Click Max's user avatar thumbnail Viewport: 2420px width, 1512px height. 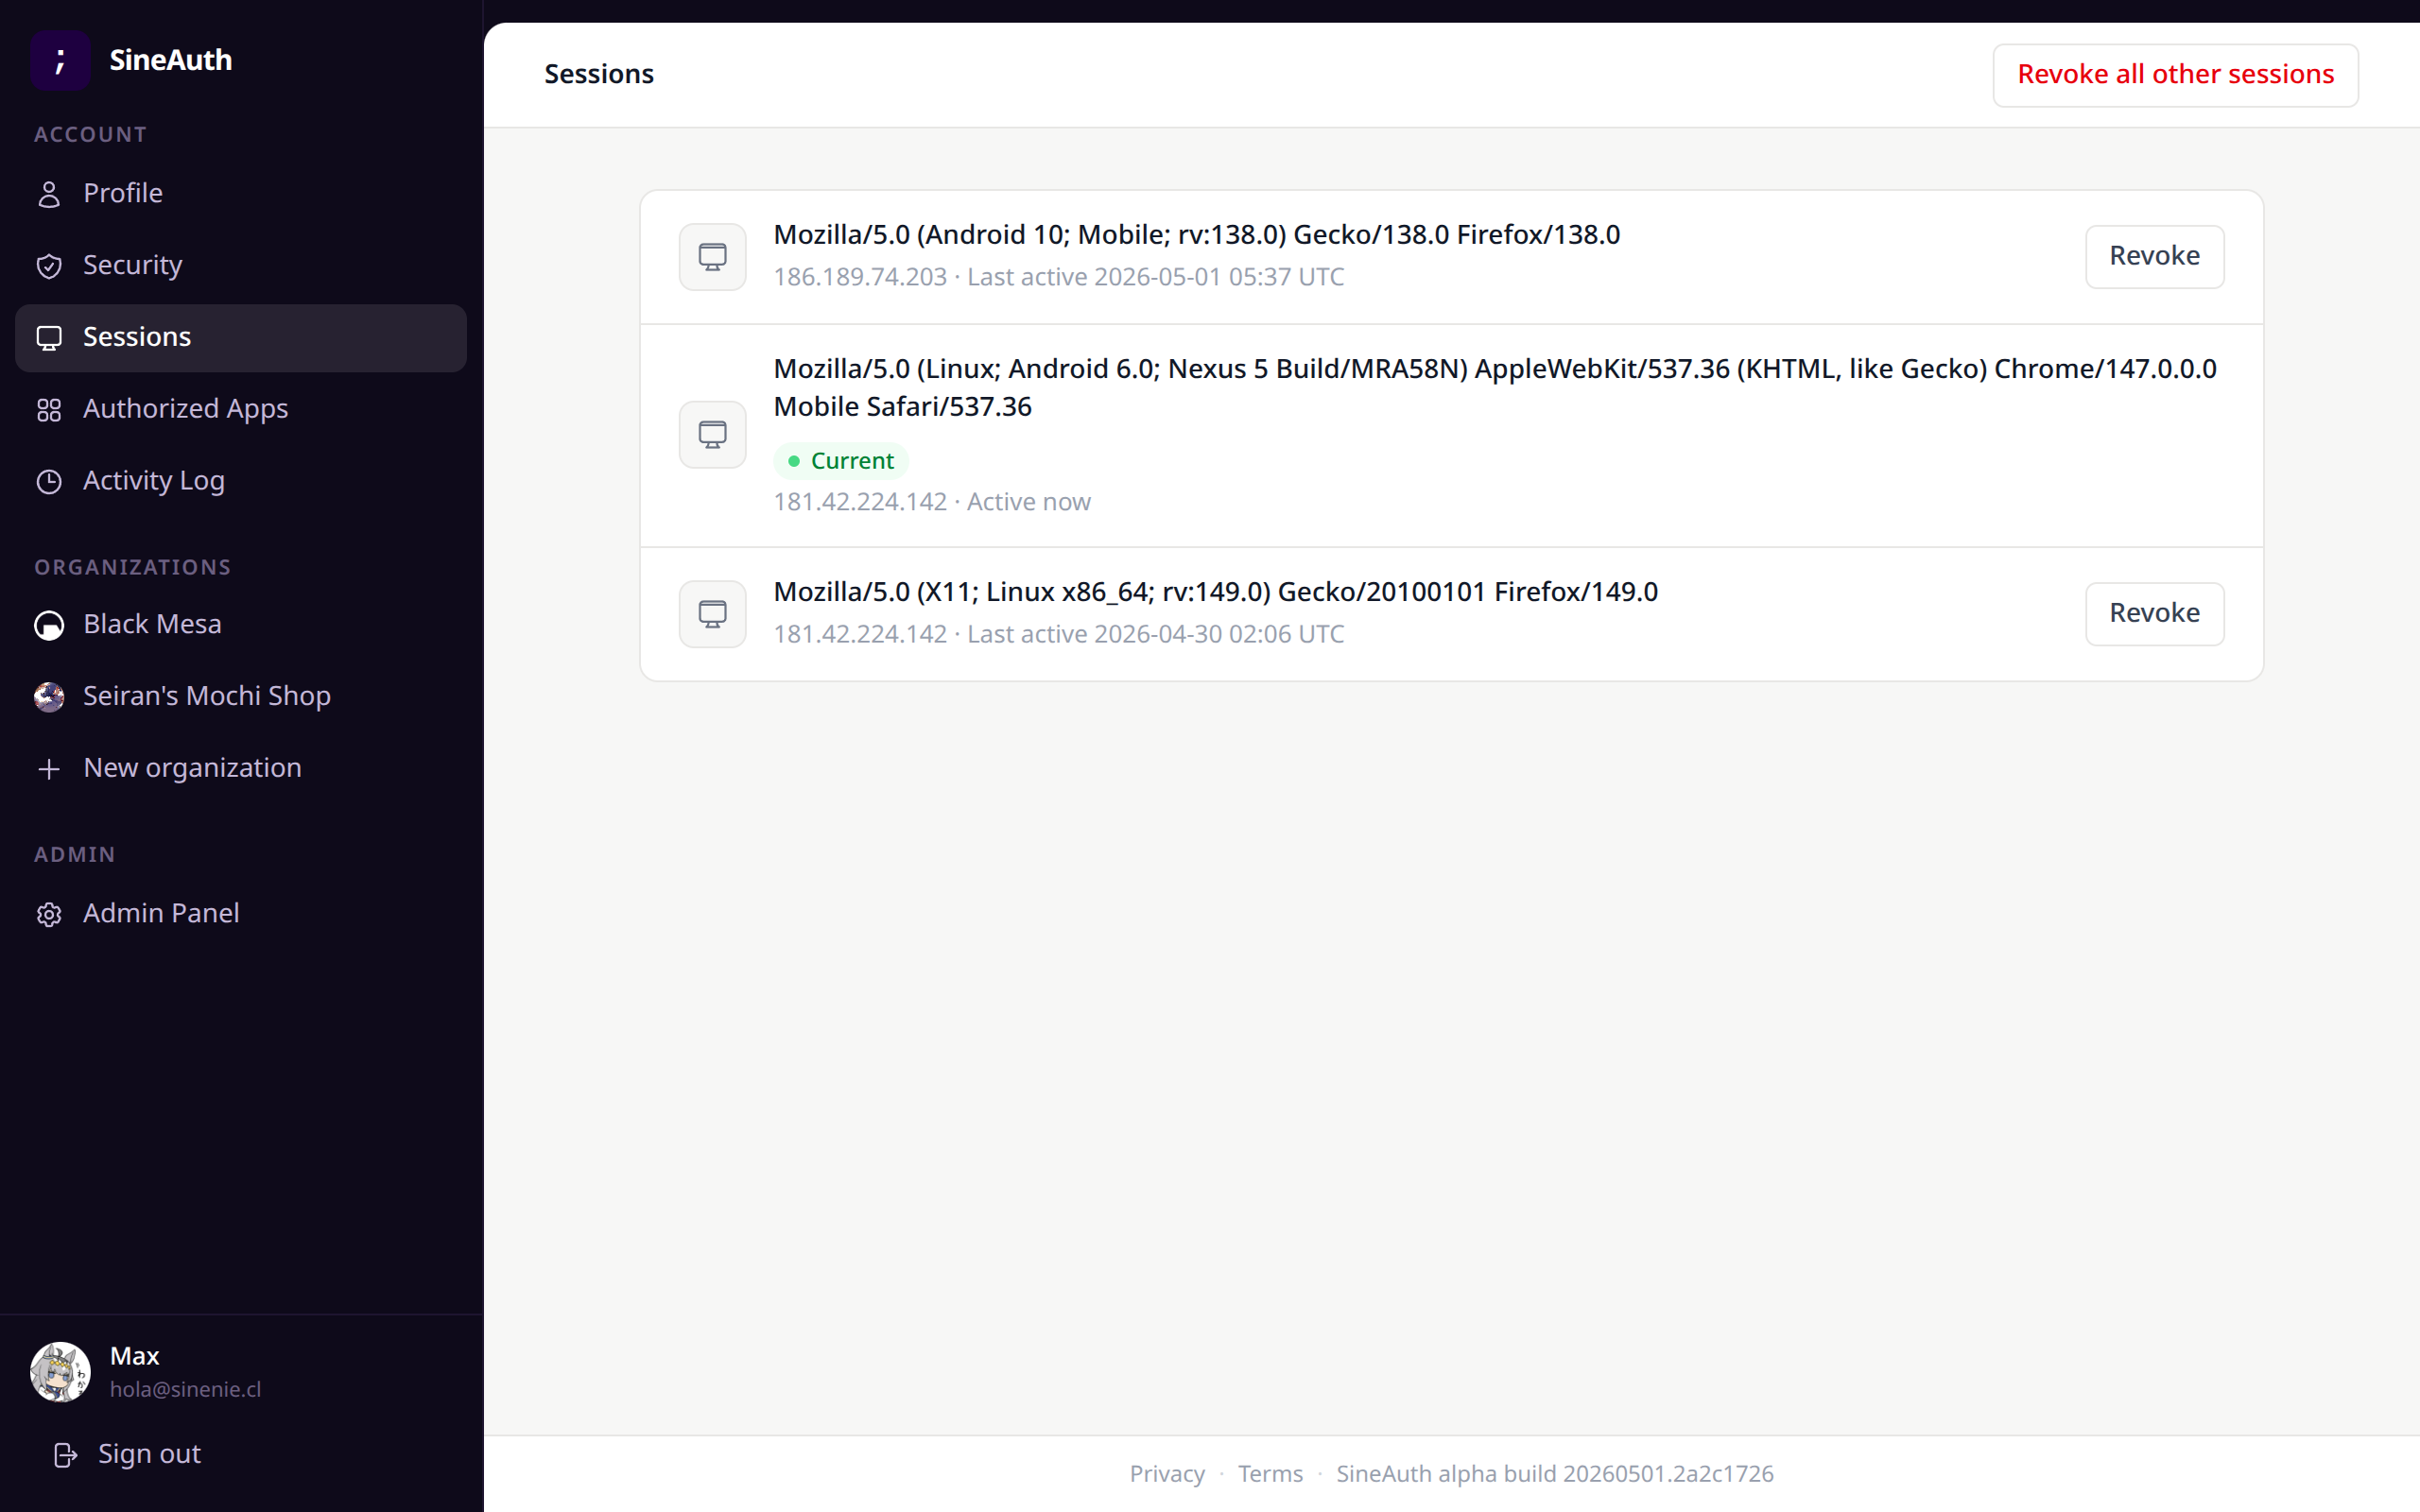coord(60,1372)
